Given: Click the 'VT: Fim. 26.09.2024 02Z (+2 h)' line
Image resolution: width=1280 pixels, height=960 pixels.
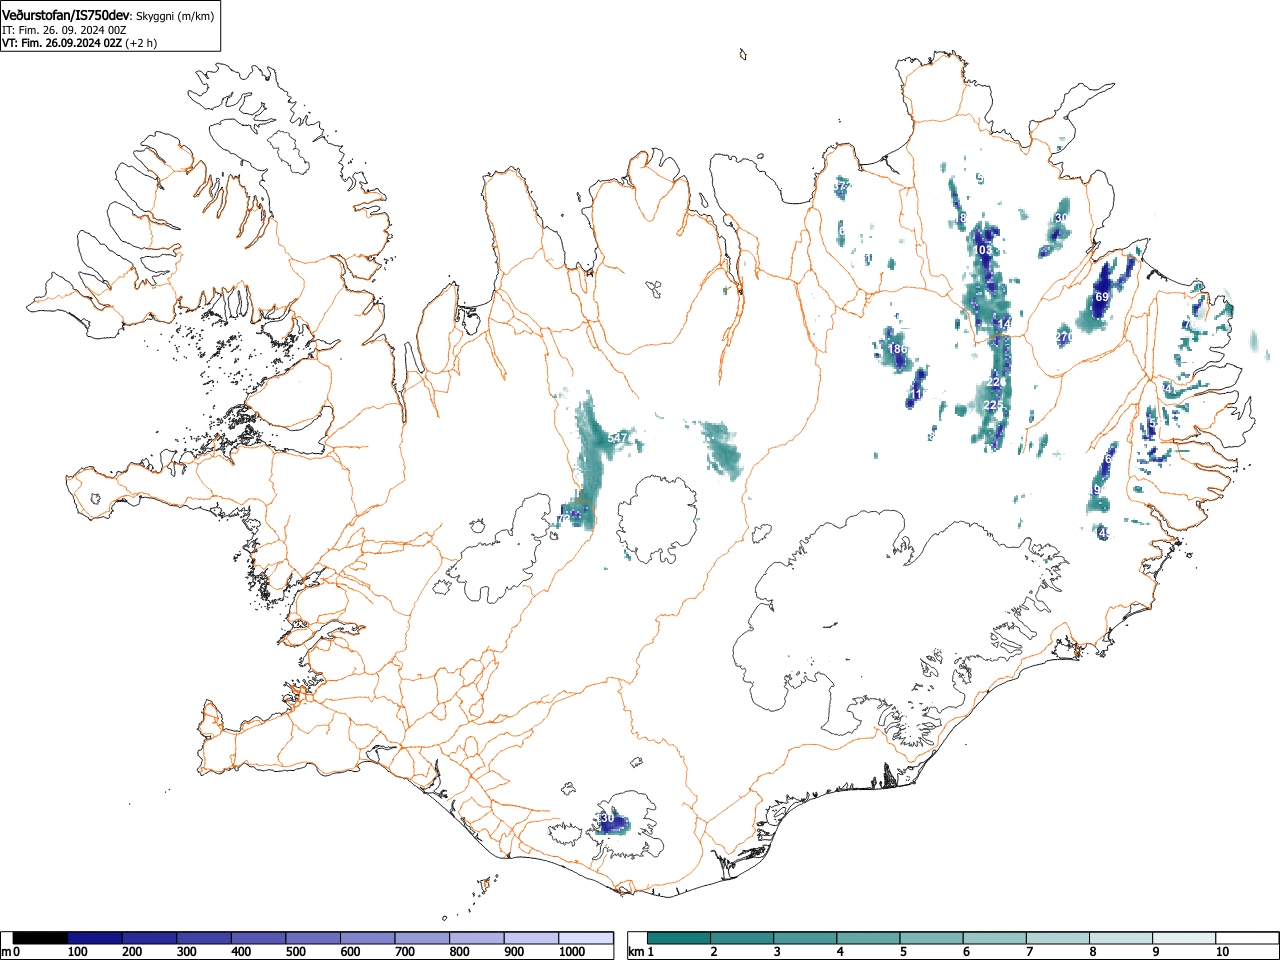Looking at the screenshot, I should point(79,43).
